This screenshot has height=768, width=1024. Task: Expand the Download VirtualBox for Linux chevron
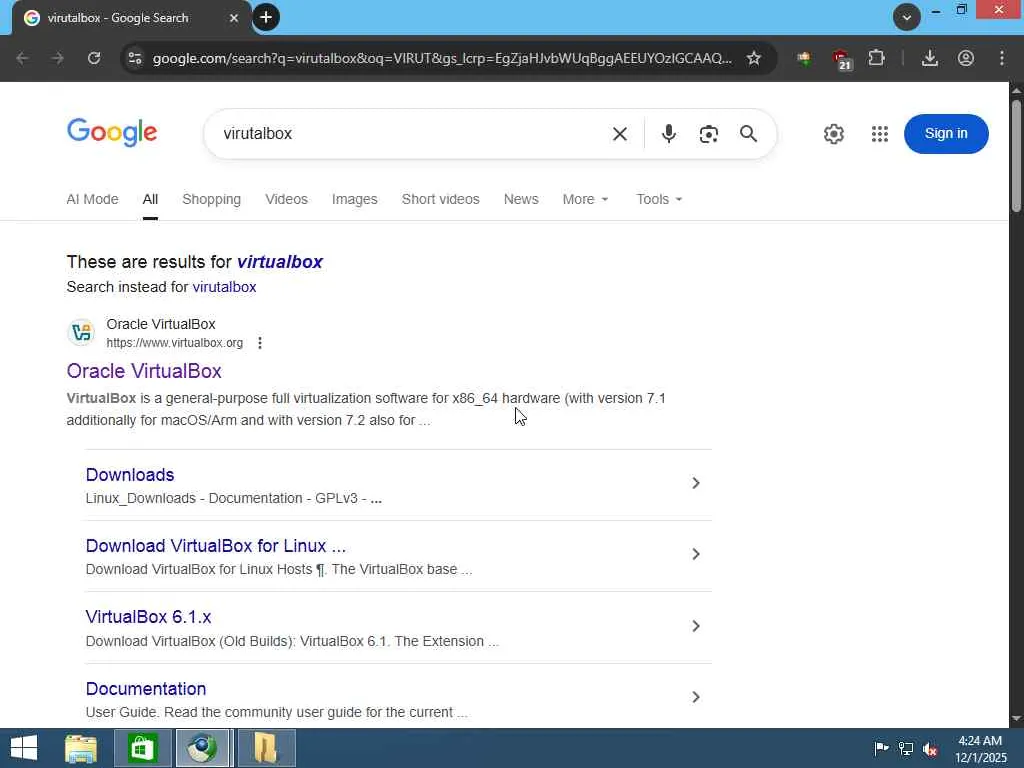pos(696,554)
